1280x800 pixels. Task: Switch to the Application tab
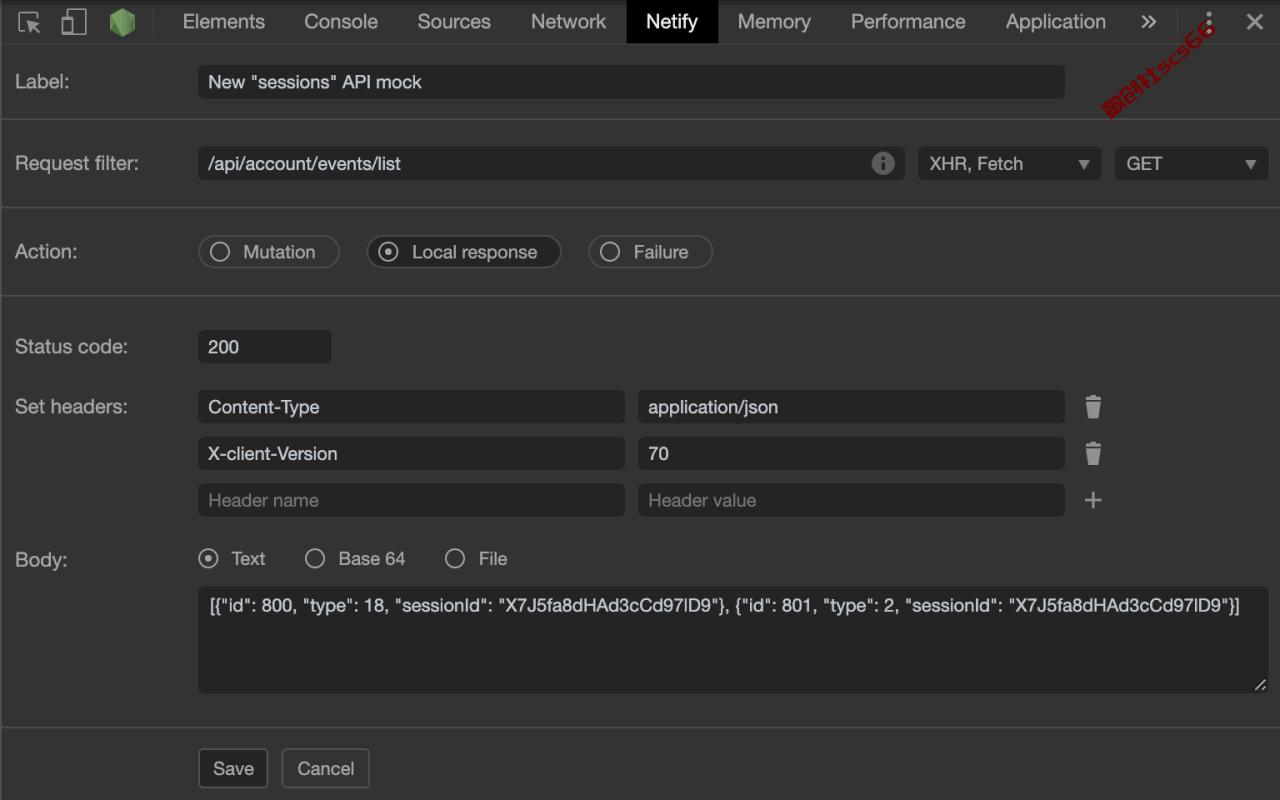pyautogui.click(x=1056, y=22)
